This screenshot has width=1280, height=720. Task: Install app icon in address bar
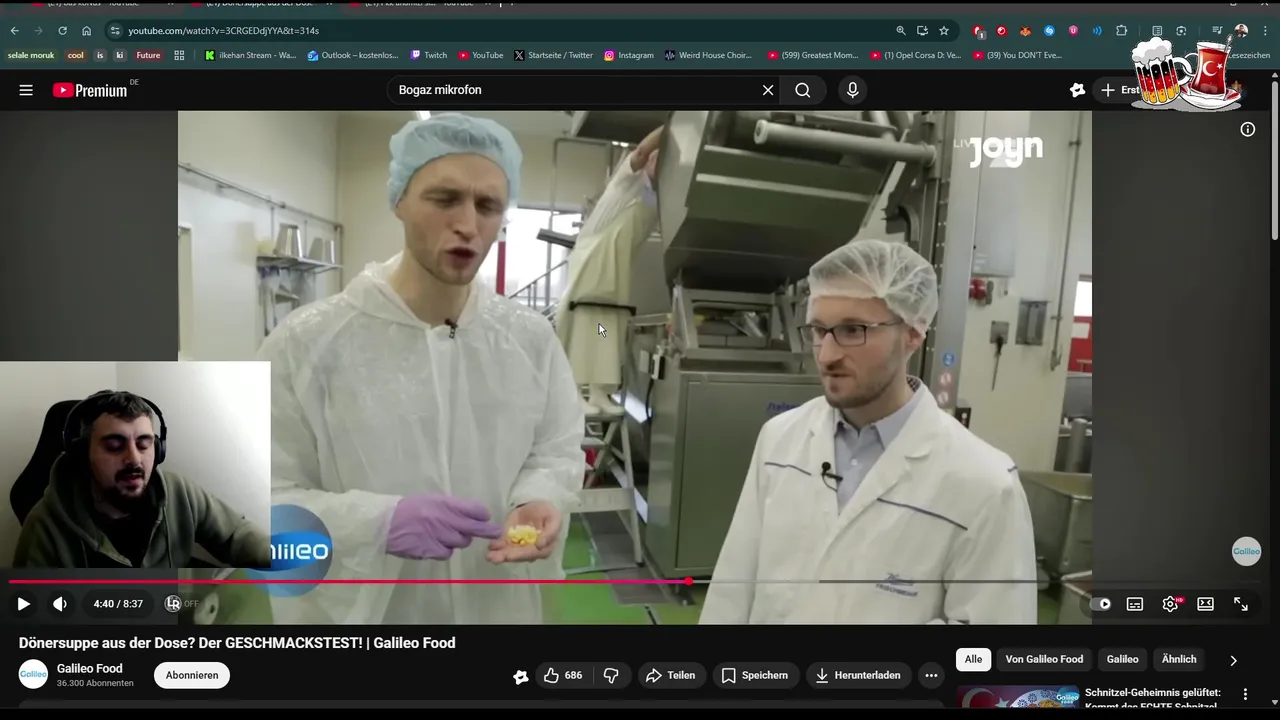pyautogui.click(x=922, y=31)
